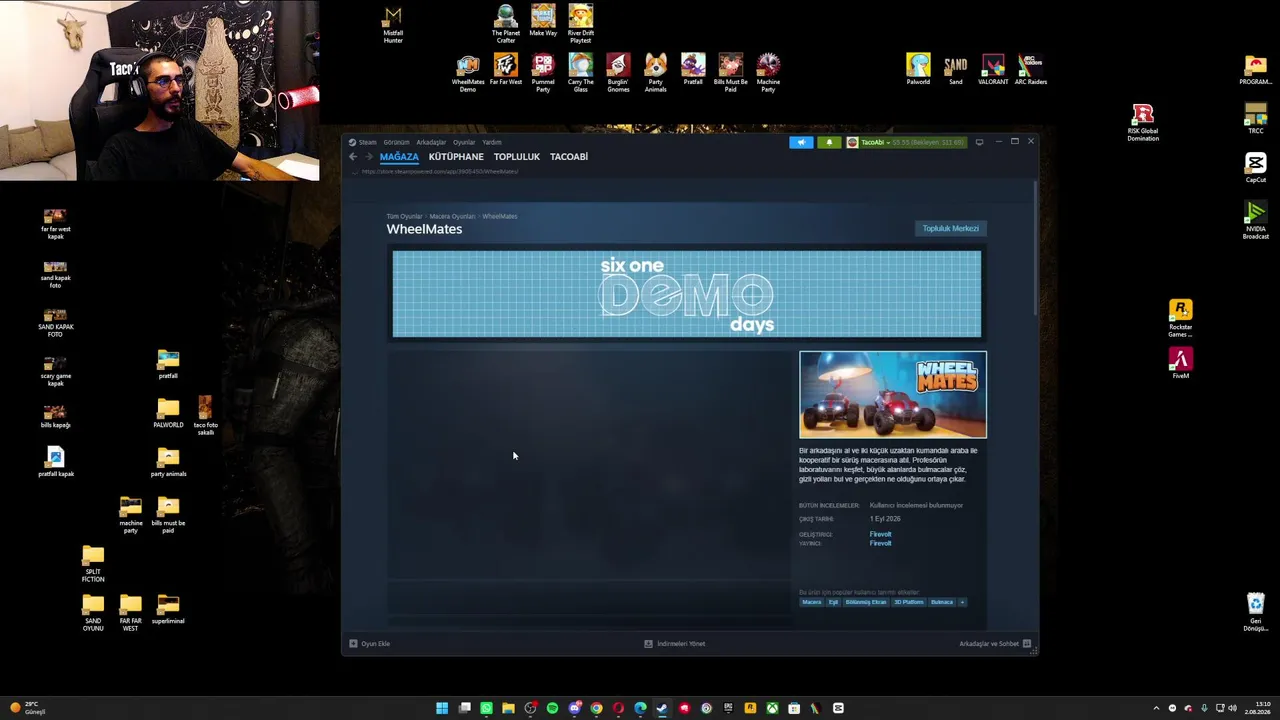1280x720 pixels.
Task: Open the Görünüm menu
Action: pyautogui.click(x=396, y=142)
